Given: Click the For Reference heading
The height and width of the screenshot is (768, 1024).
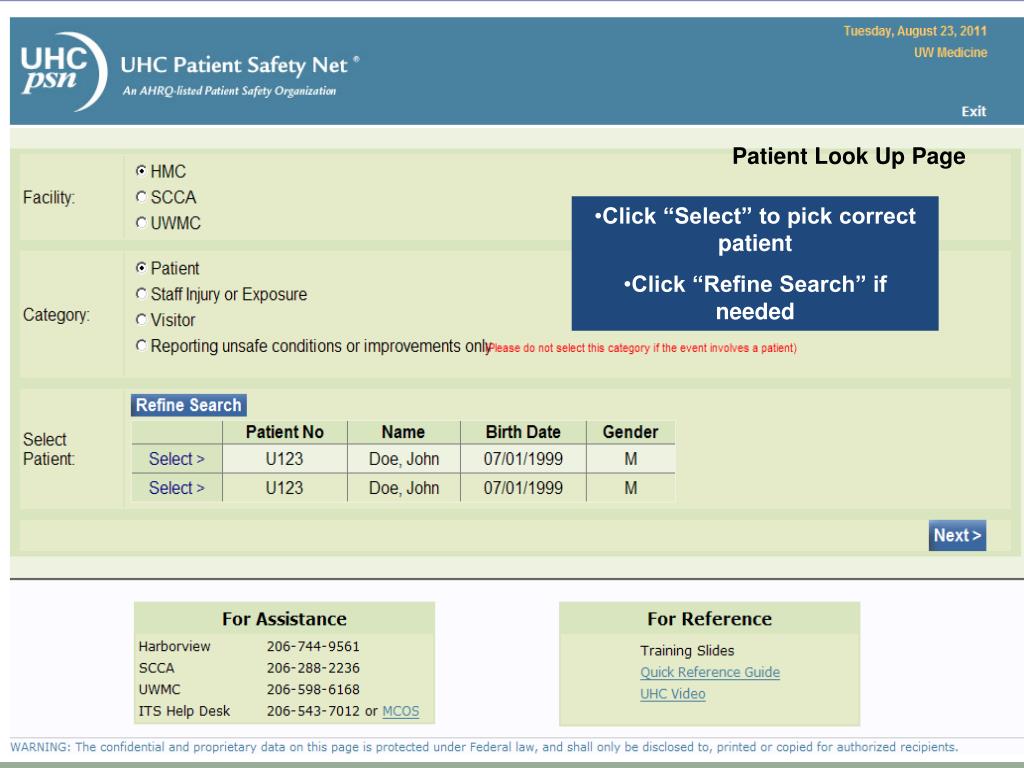Looking at the screenshot, I should pos(709,619).
